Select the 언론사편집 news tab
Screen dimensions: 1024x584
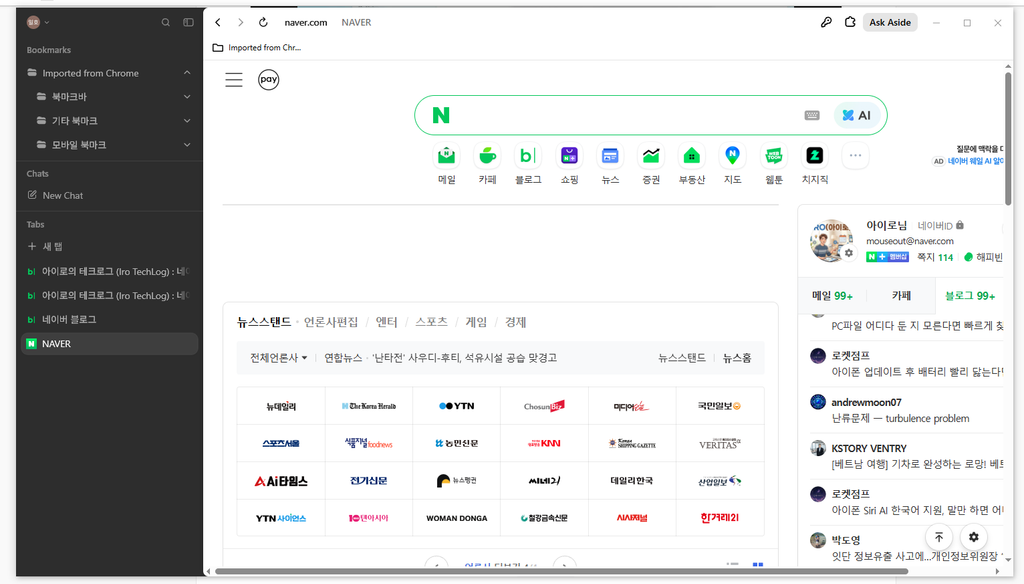point(331,322)
